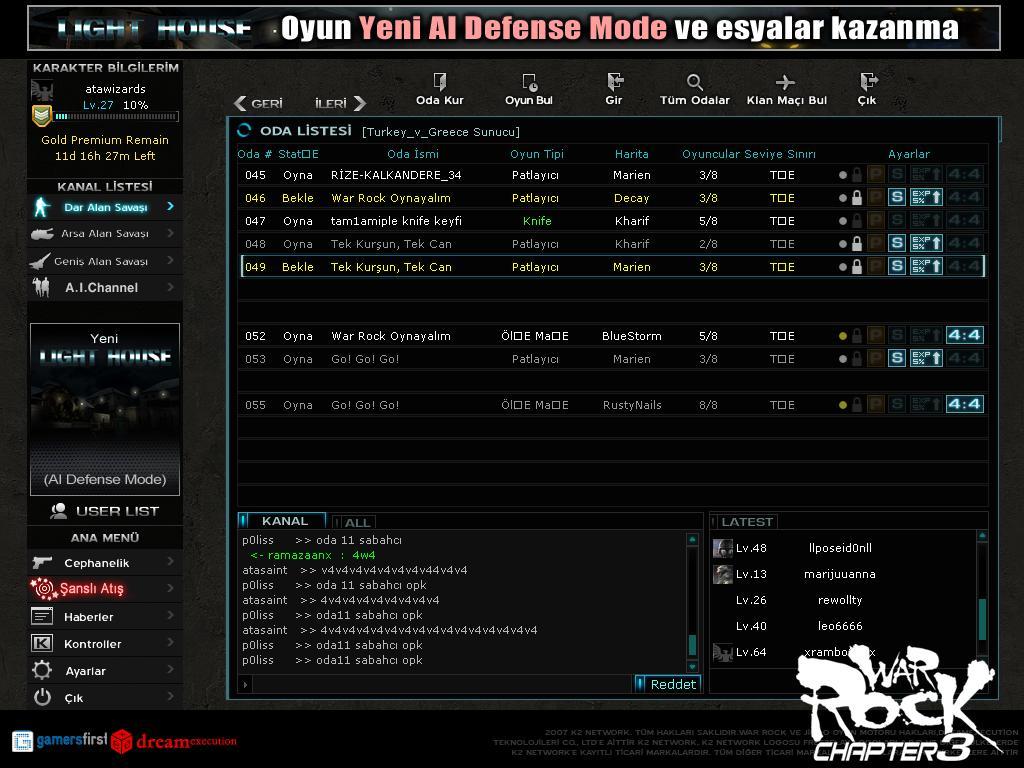Expand the Kontroller chevron
The height and width of the screenshot is (768, 1024).
[170, 643]
